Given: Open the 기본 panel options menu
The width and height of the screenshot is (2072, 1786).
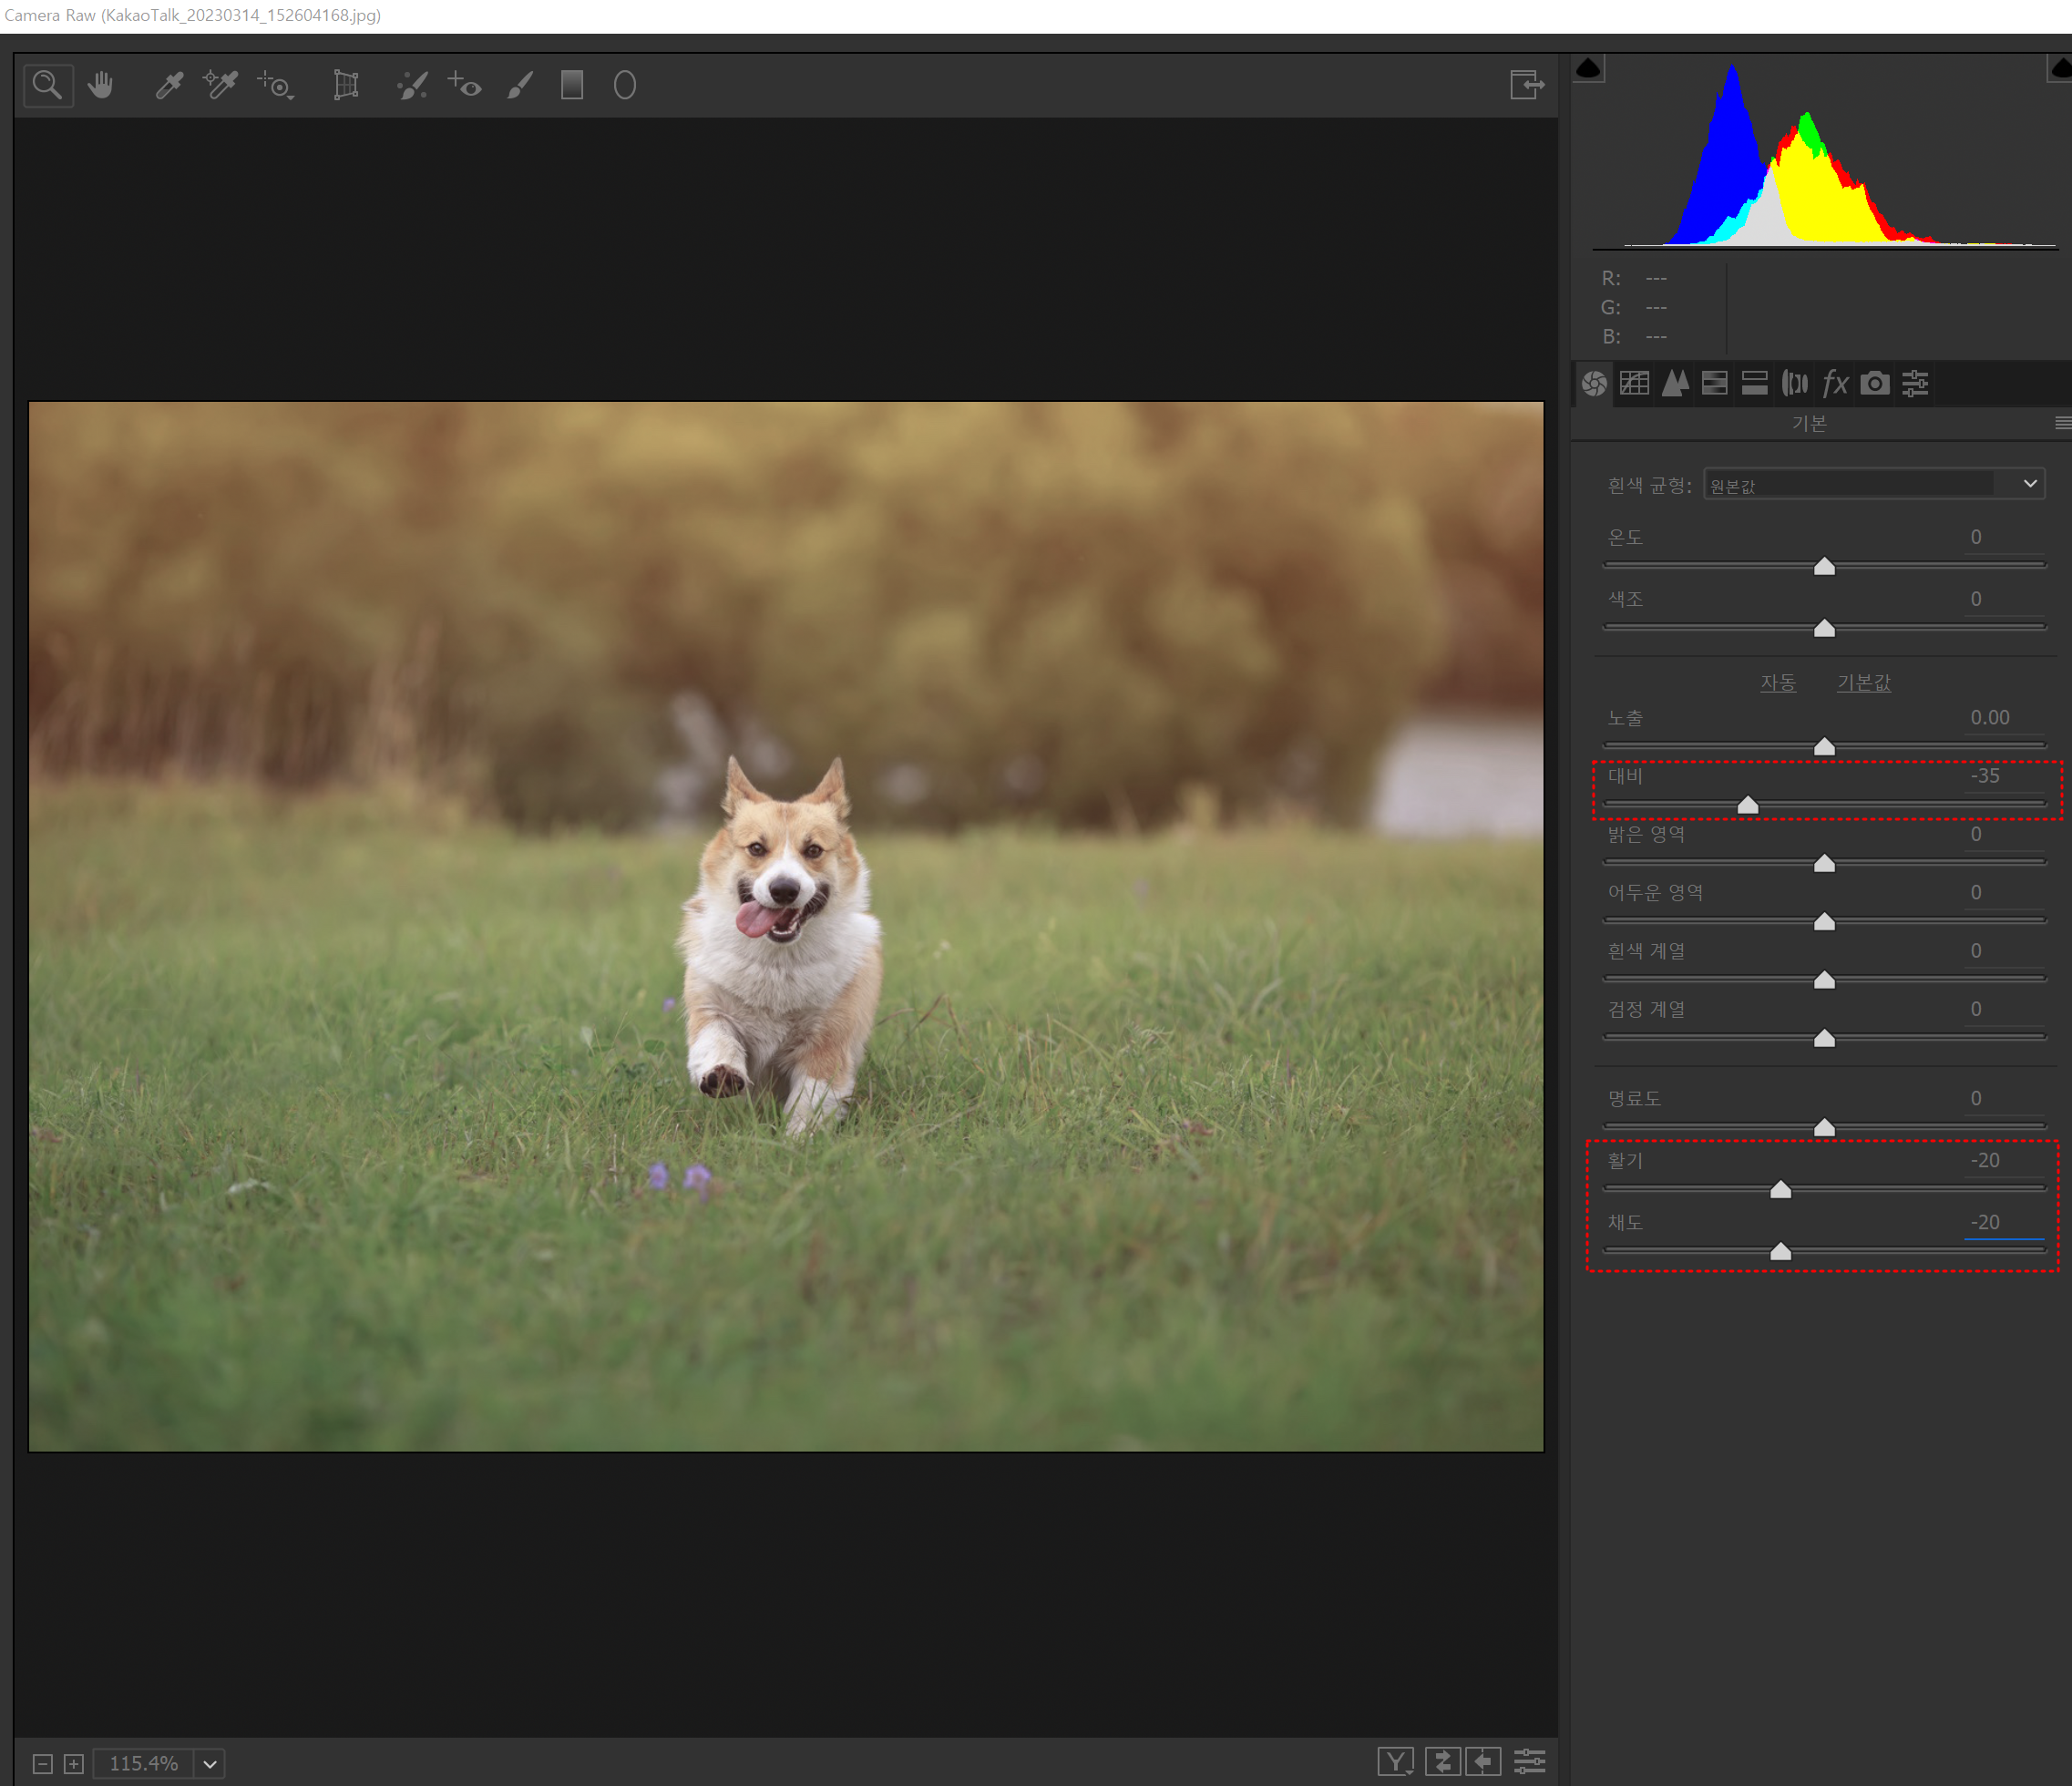Looking at the screenshot, I should point(2062,423).
